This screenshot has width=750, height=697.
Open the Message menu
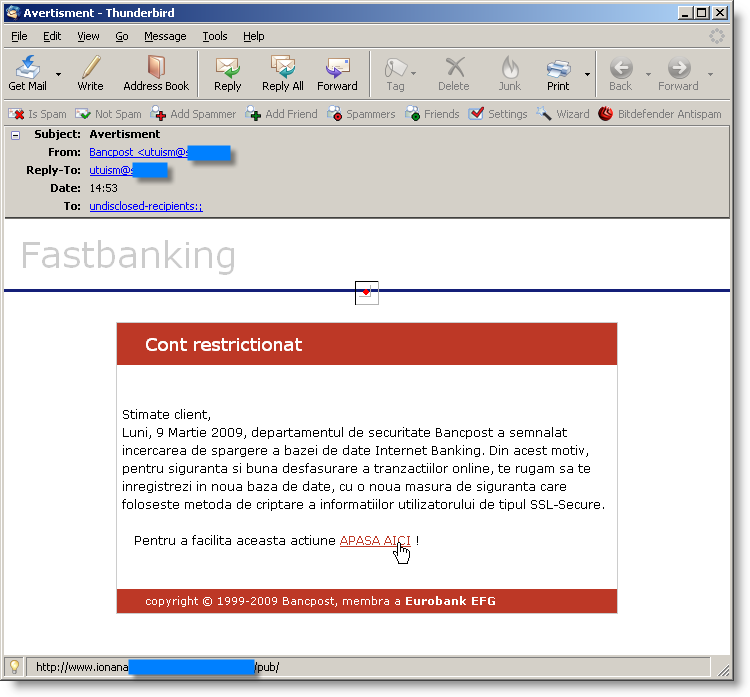165,36
